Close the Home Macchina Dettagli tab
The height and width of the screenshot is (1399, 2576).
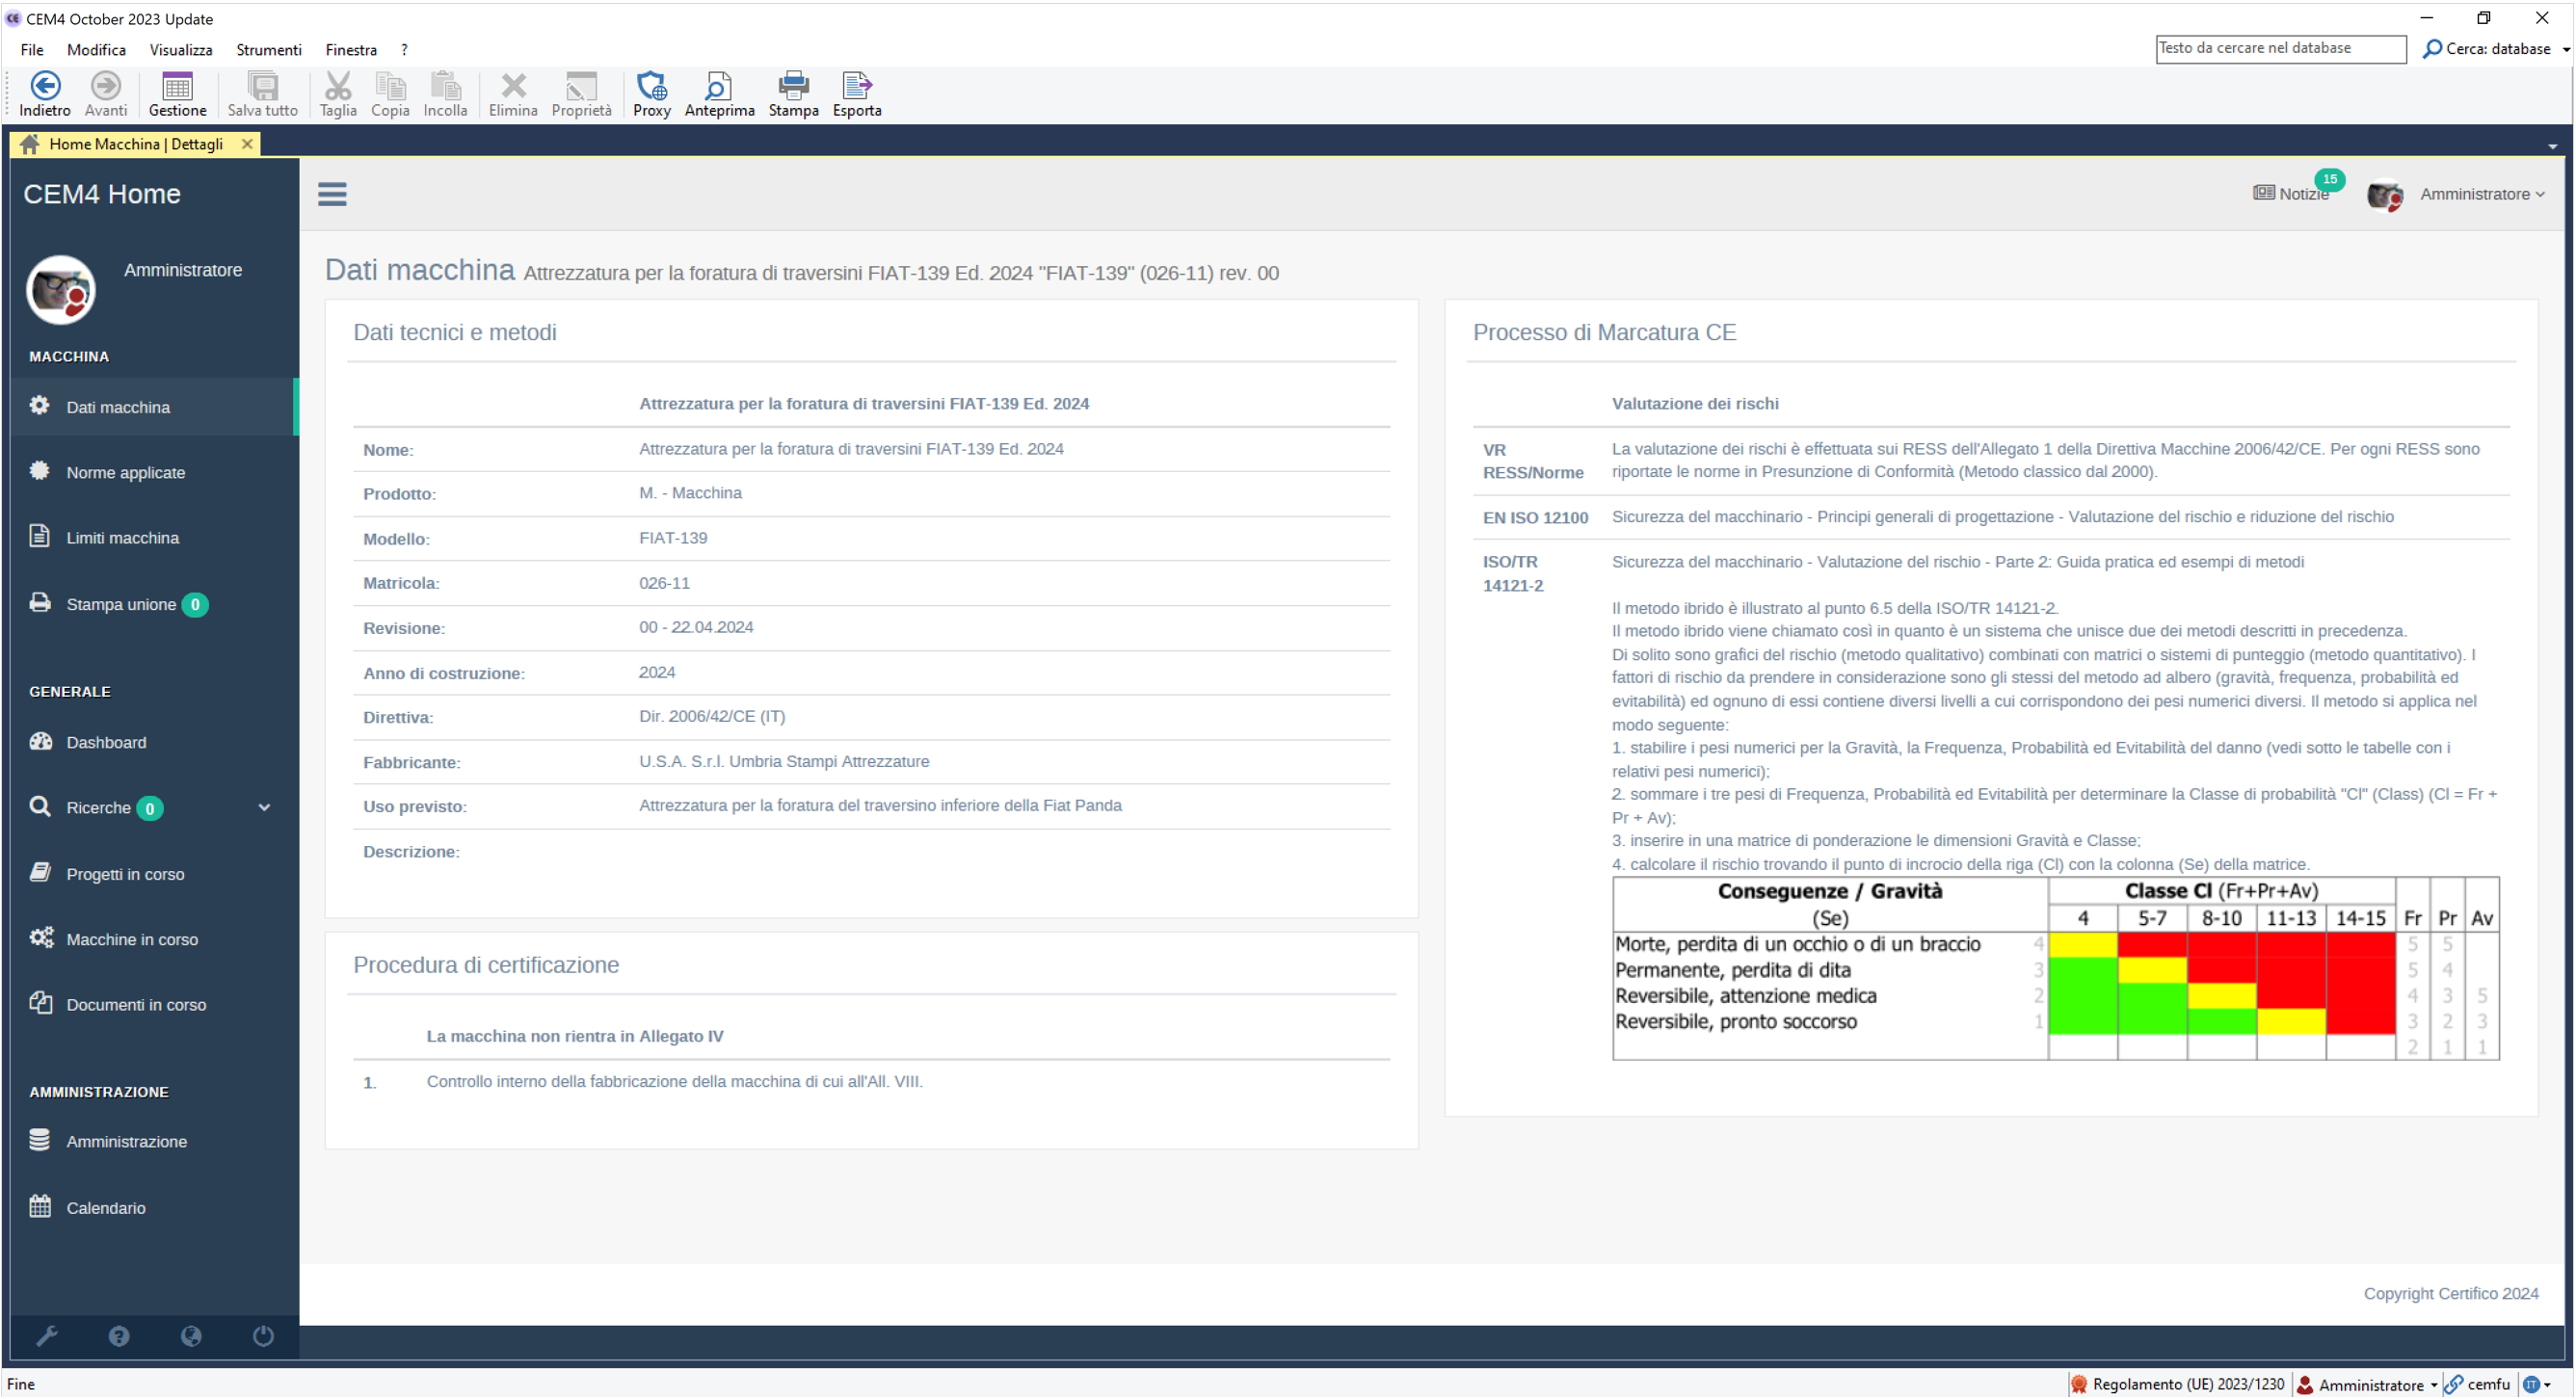pos(247,144)
